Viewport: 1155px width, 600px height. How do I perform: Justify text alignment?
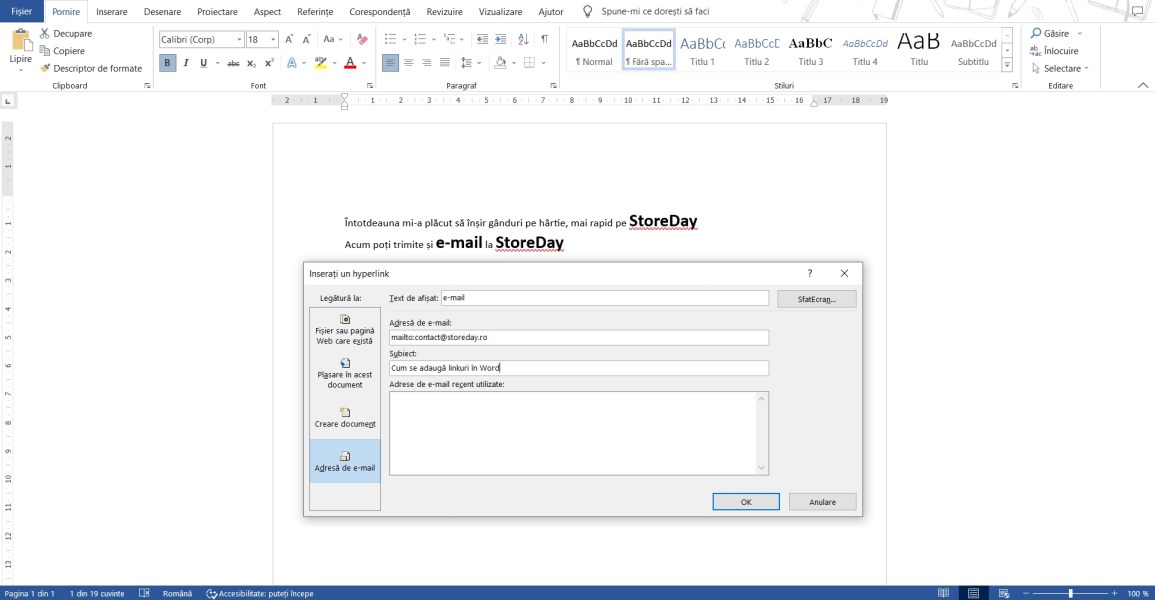[x=444, y=63]
